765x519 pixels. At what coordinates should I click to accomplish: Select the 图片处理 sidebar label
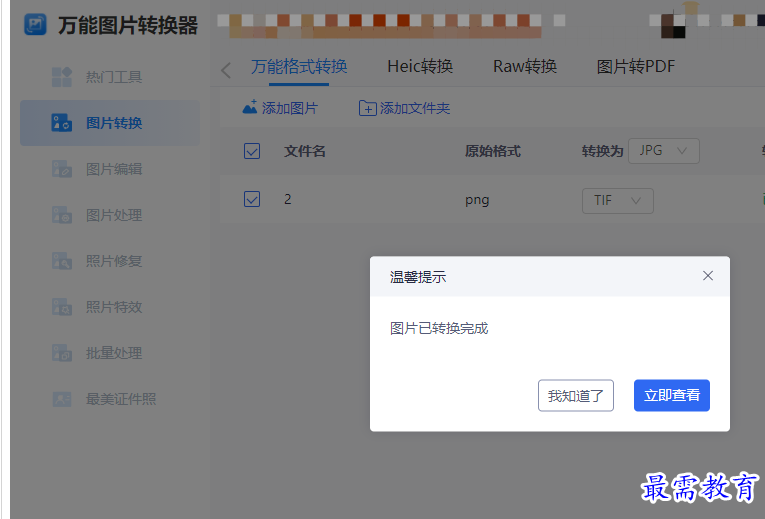114,215
